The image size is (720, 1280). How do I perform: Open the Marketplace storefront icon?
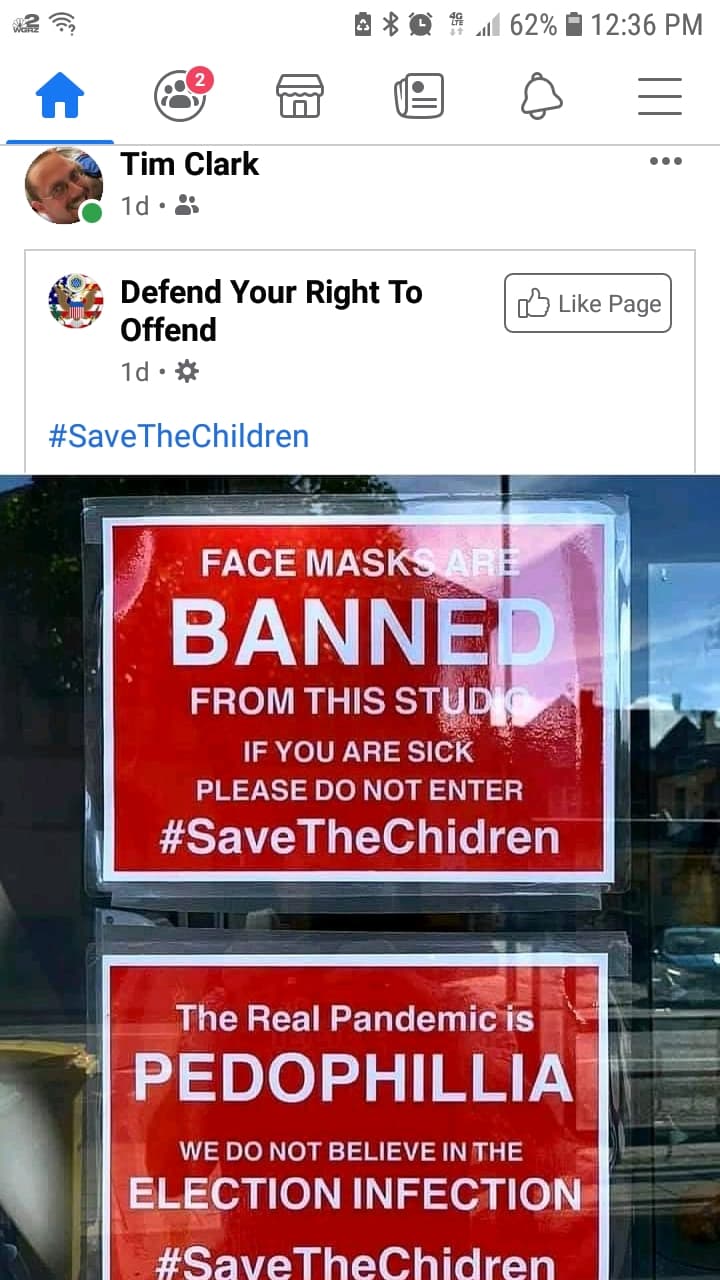(x=300, y=97)
